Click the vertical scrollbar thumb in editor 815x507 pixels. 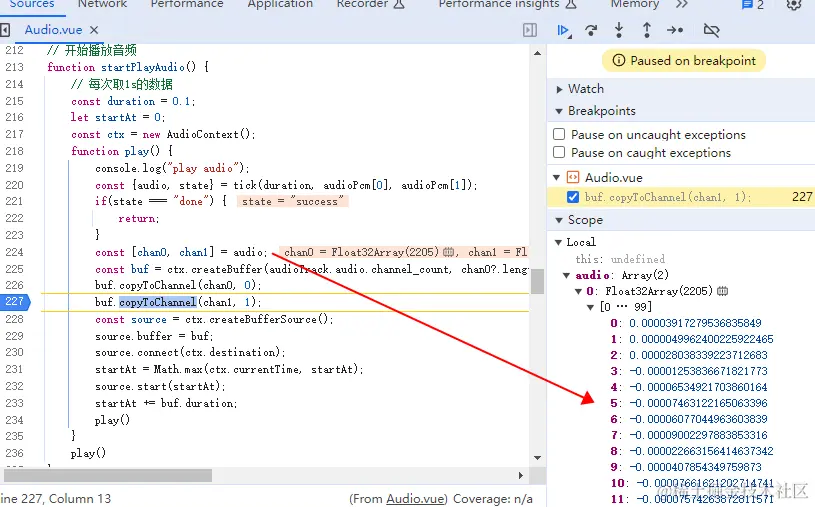(537, 281)
